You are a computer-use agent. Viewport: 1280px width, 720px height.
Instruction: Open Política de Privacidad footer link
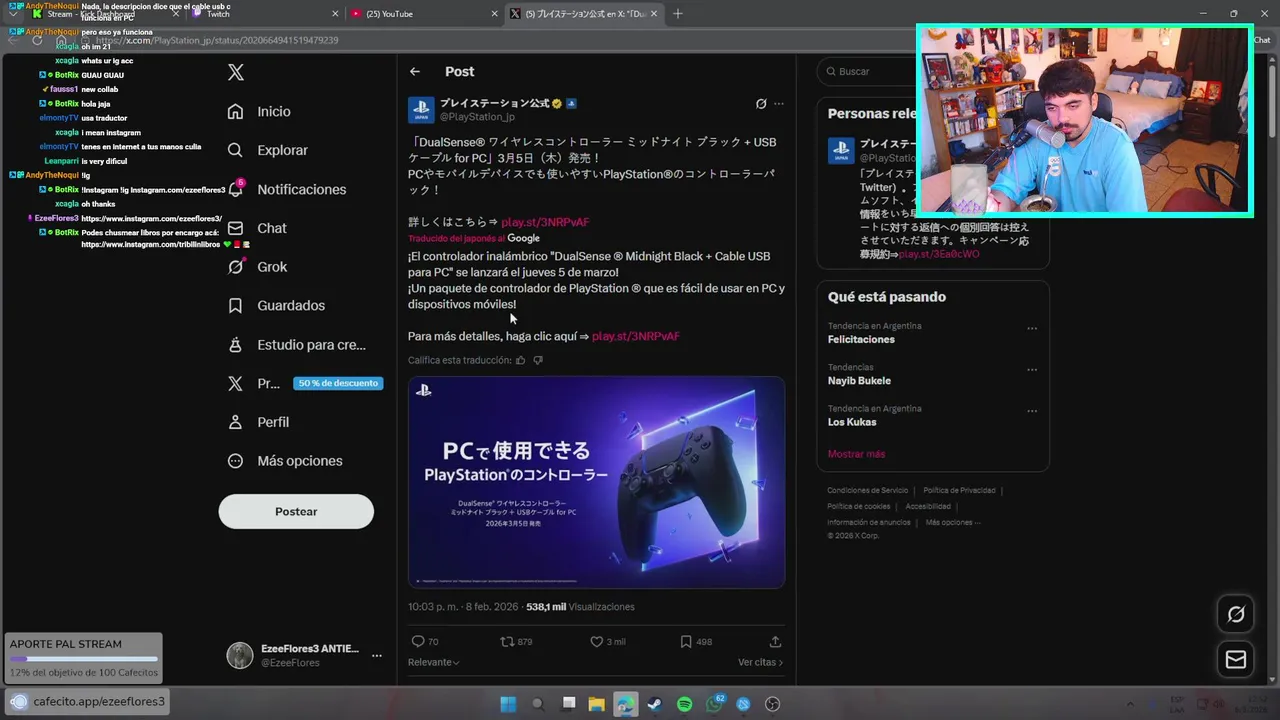[959, 490]
